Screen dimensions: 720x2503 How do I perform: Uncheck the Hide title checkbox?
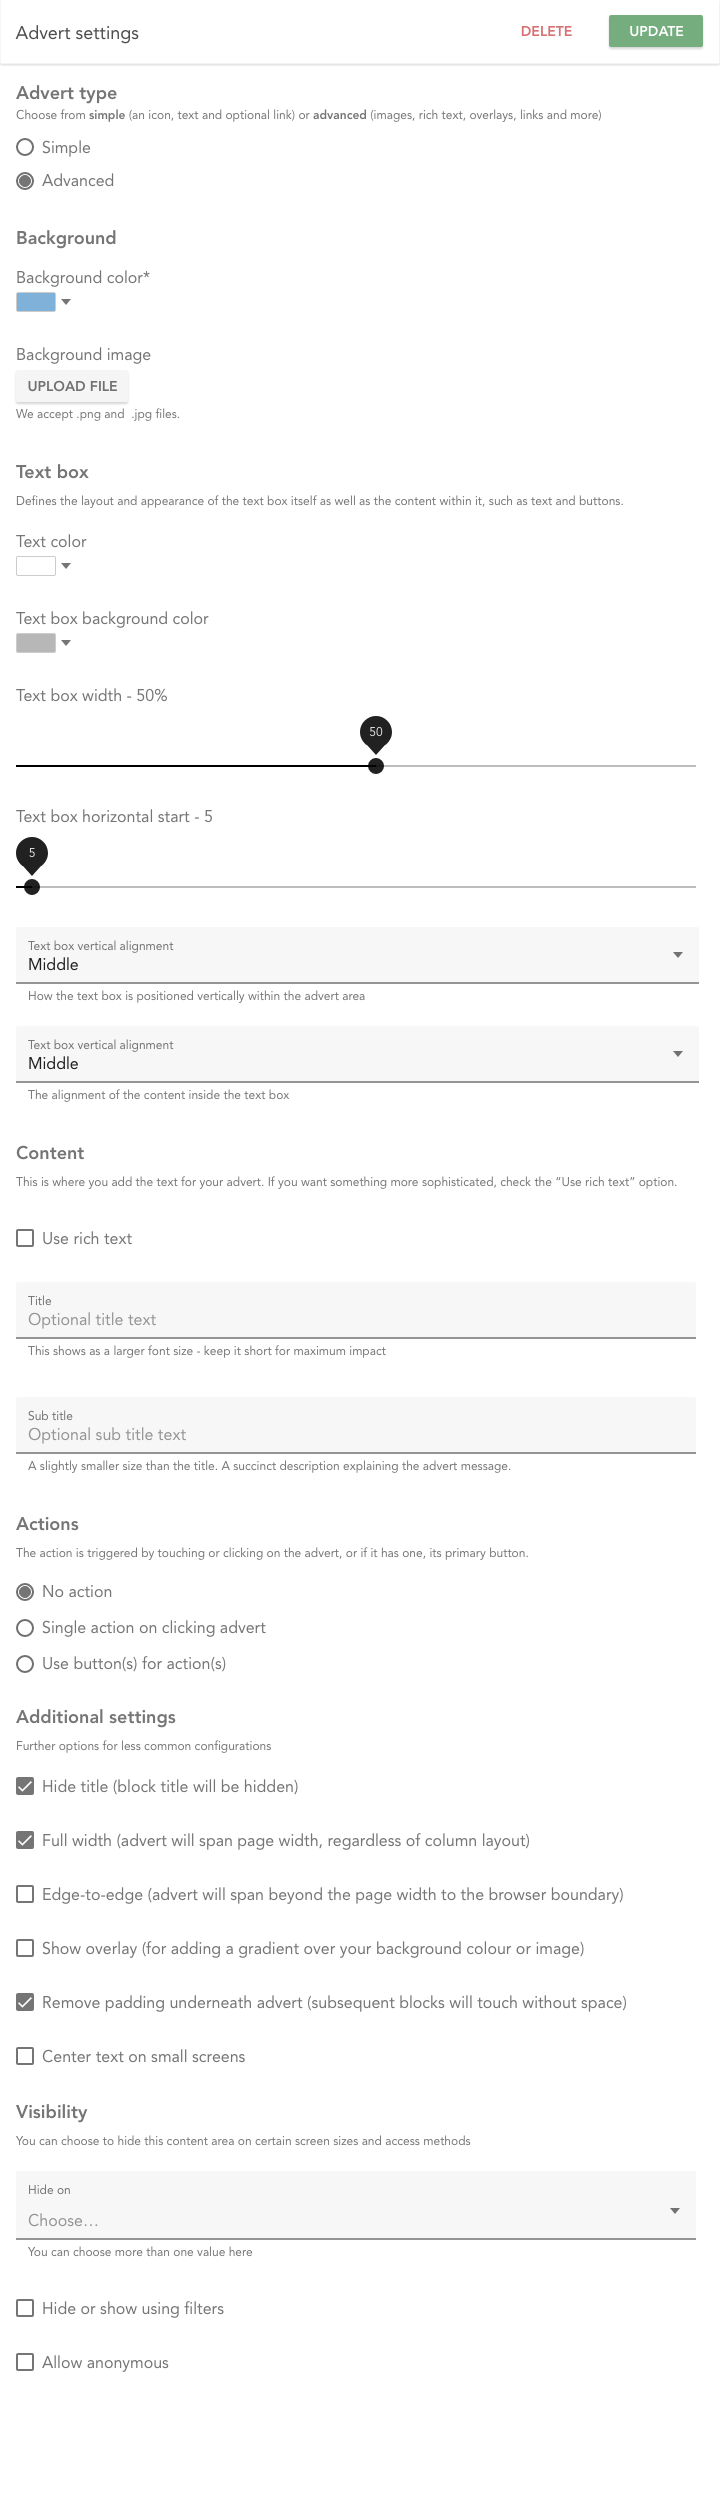point(26,1786)
